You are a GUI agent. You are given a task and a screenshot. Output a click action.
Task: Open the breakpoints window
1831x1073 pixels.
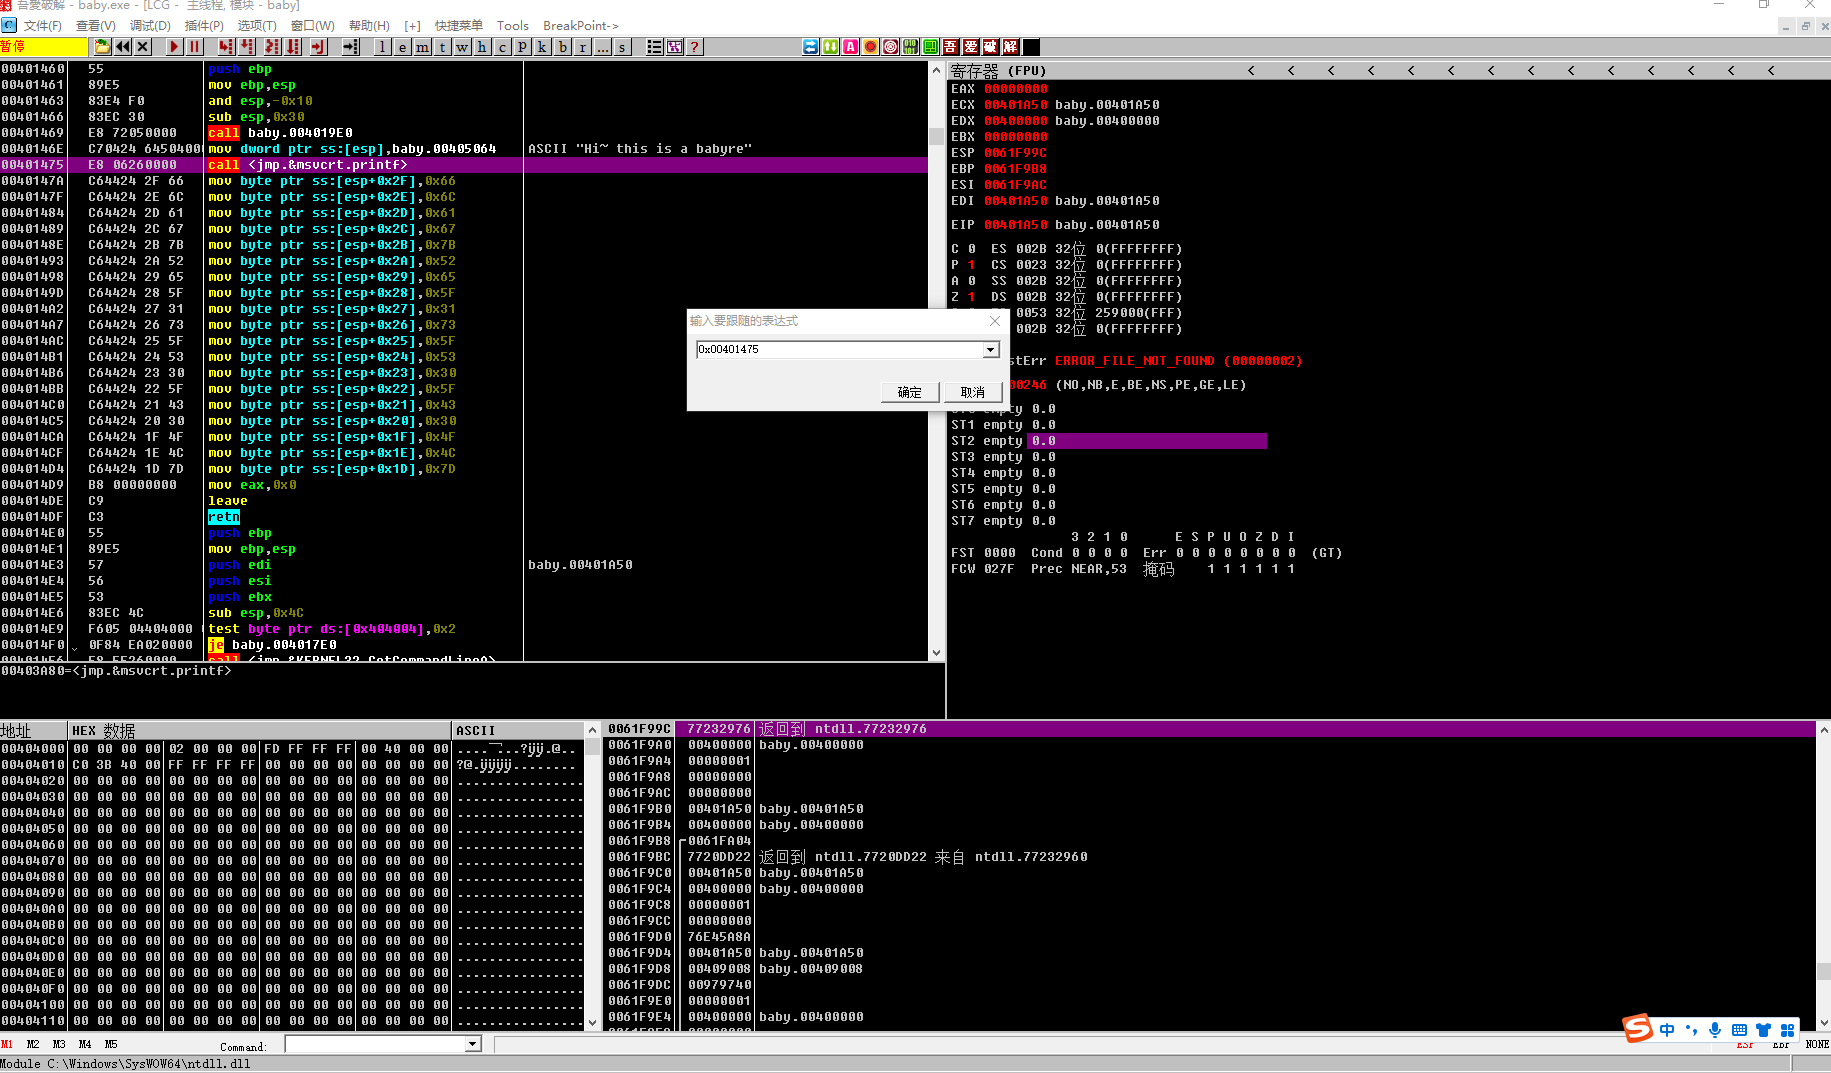pos(562,47)
